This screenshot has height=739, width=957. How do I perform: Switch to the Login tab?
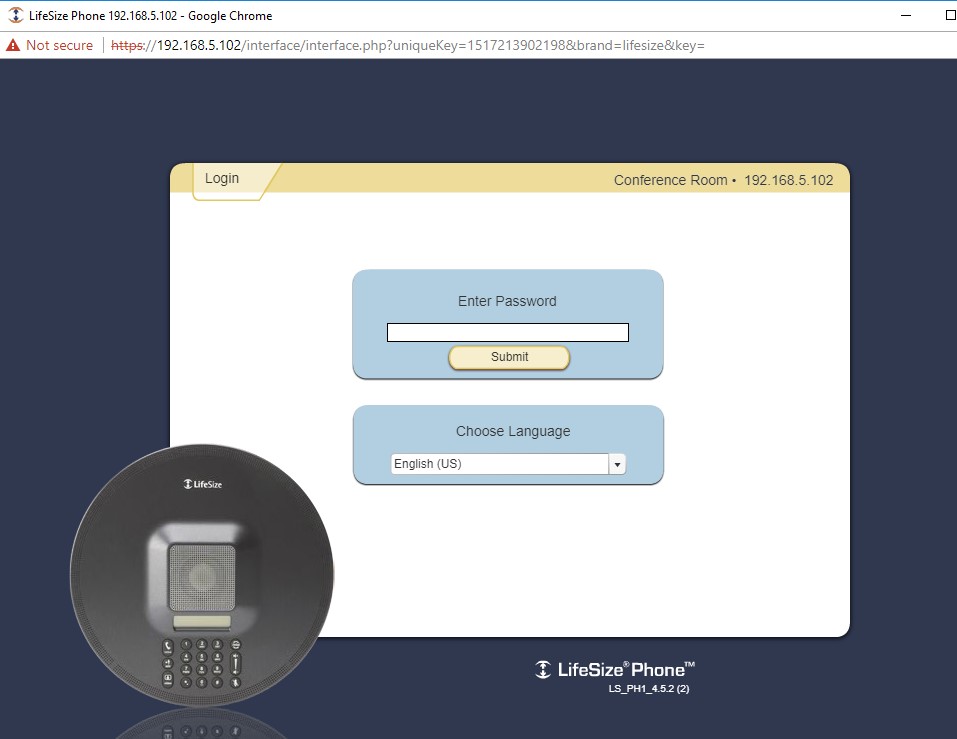point(222,179)
